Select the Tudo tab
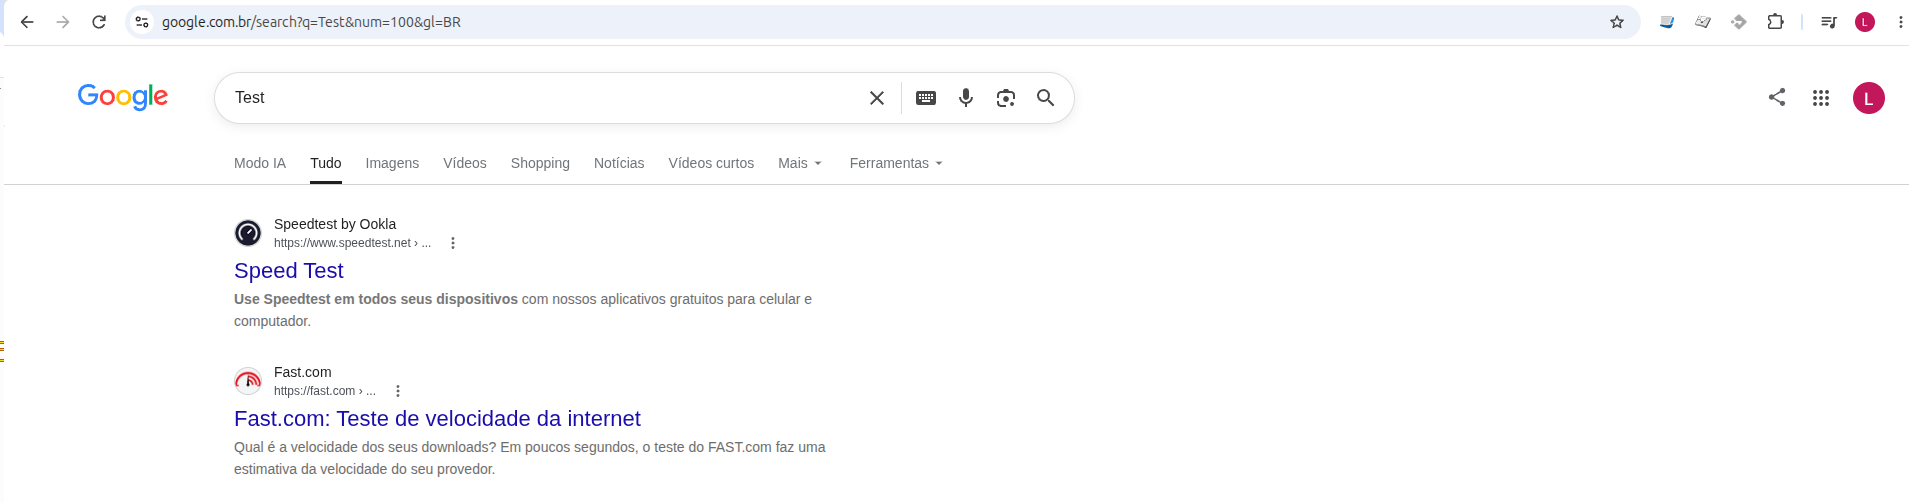Image resolution: width=1909 pixels, height=503 pixels. [326, 163]
